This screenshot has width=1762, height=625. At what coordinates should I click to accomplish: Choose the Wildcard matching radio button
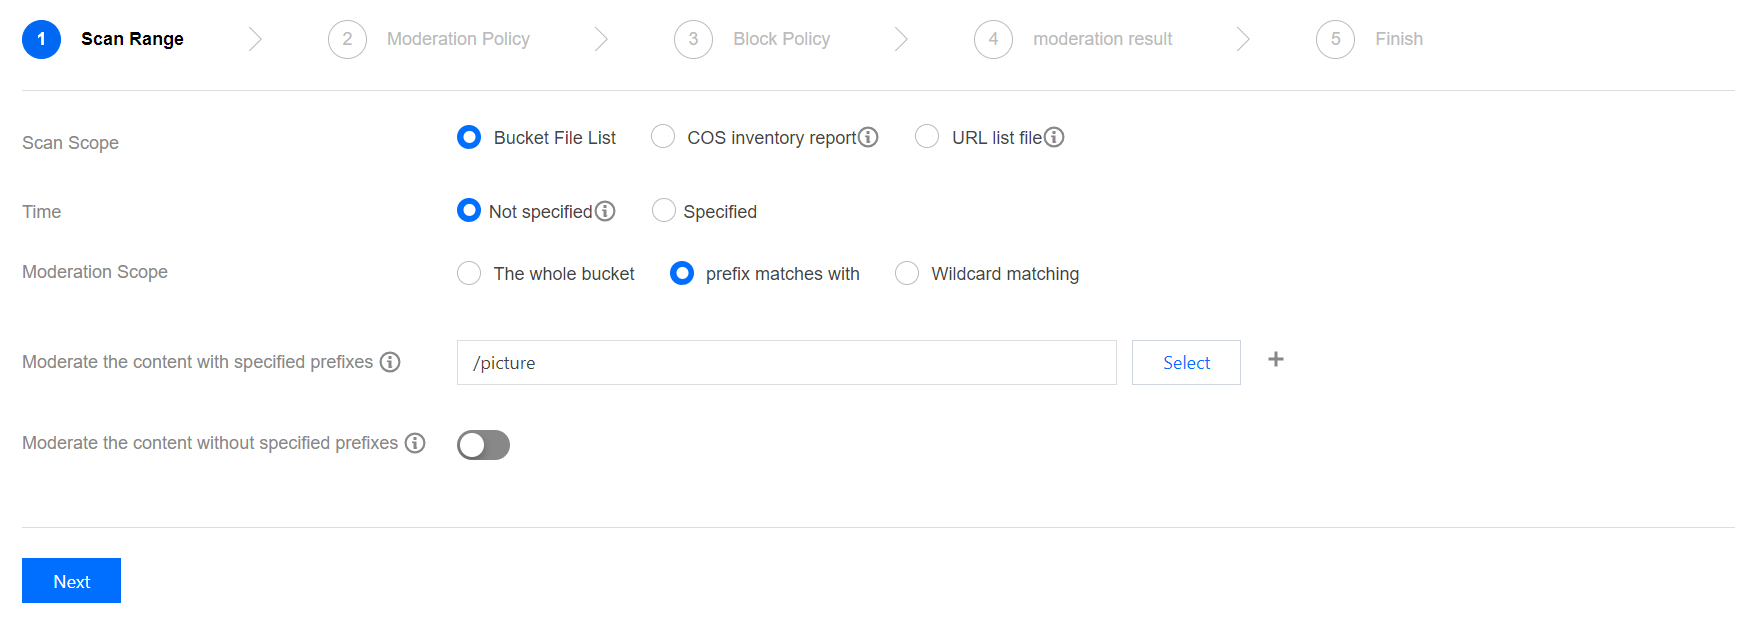907,273
